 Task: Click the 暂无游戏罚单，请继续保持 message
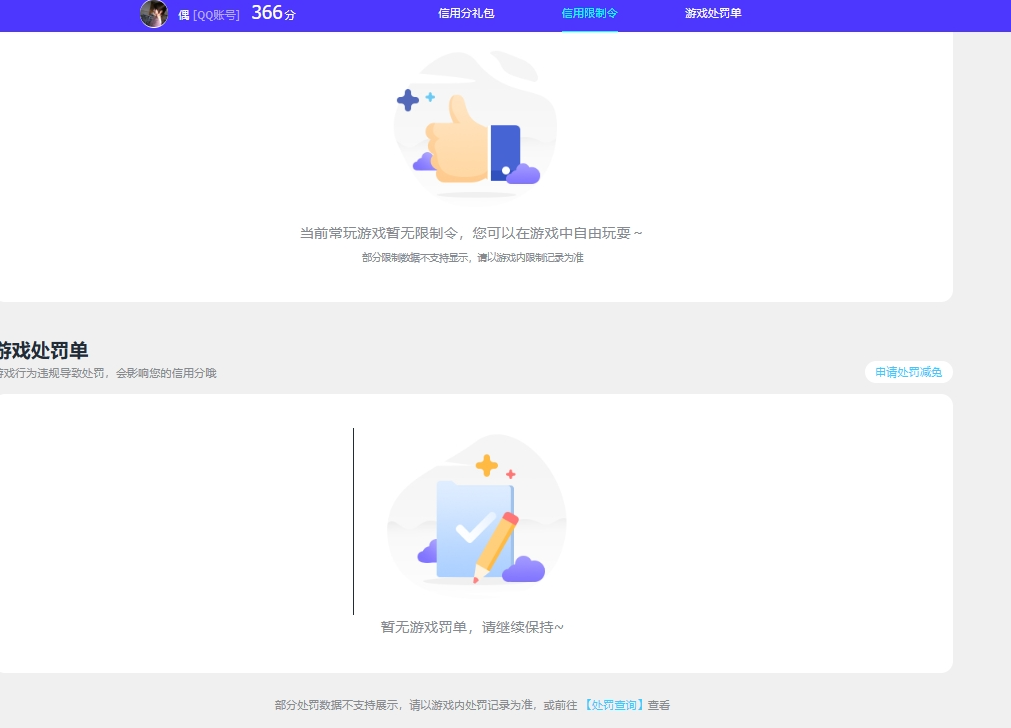coord(472,627)
